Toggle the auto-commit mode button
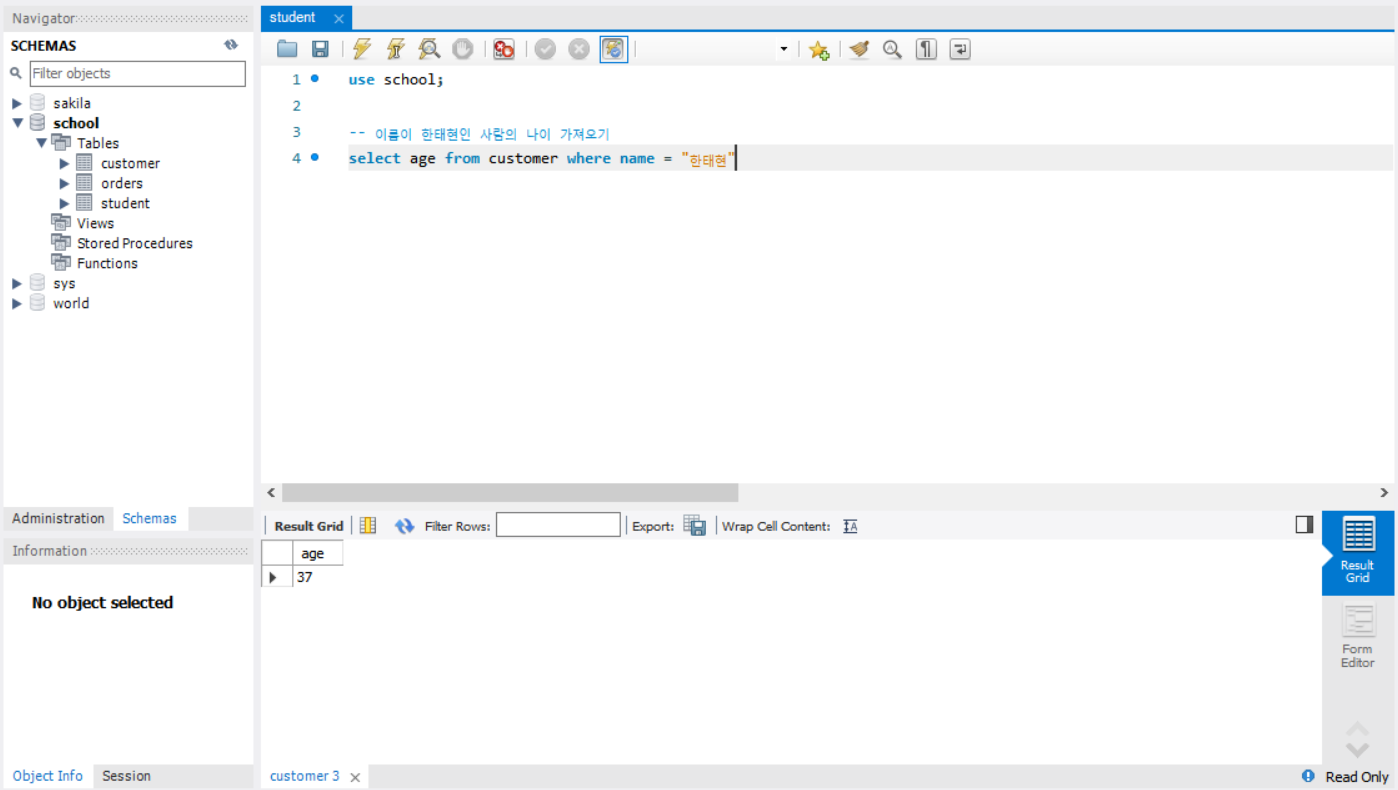1398x790 pixels. click(x=614, y=49)
